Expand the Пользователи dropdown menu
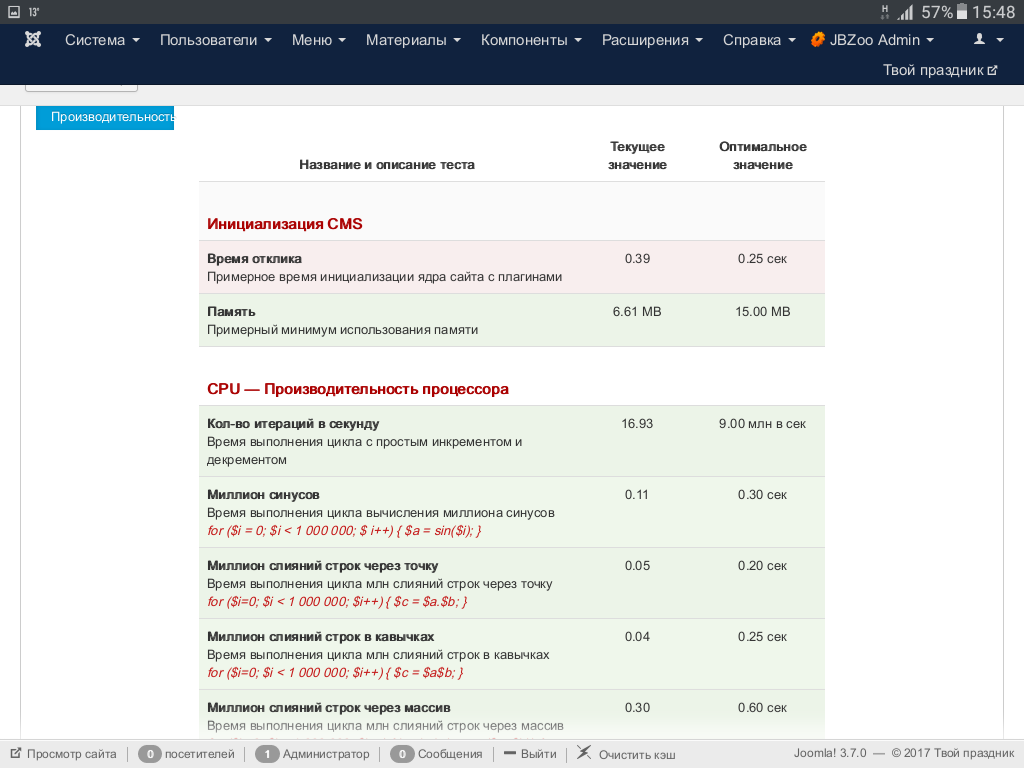The height and width of the screenshot is (768, 1024). pyautogui.click(x=215, y=40)
